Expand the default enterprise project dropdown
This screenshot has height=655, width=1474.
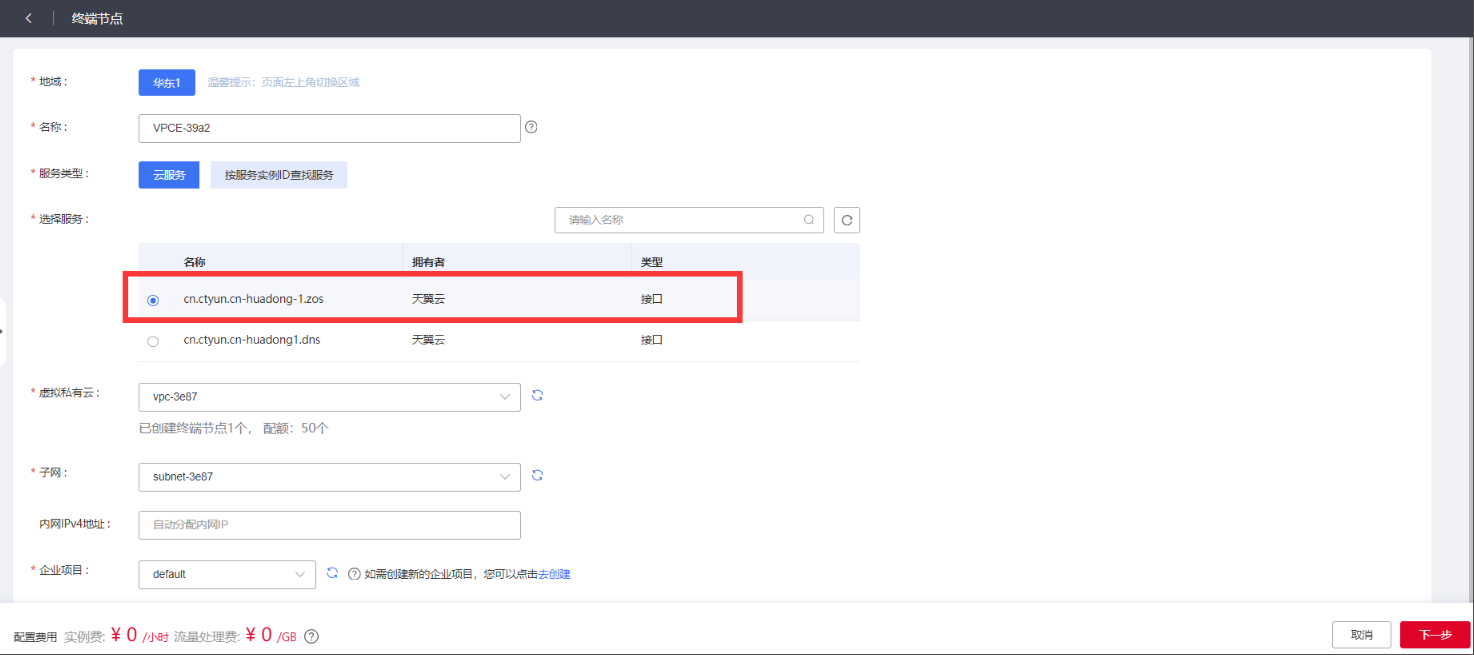(x=227, y=574)
